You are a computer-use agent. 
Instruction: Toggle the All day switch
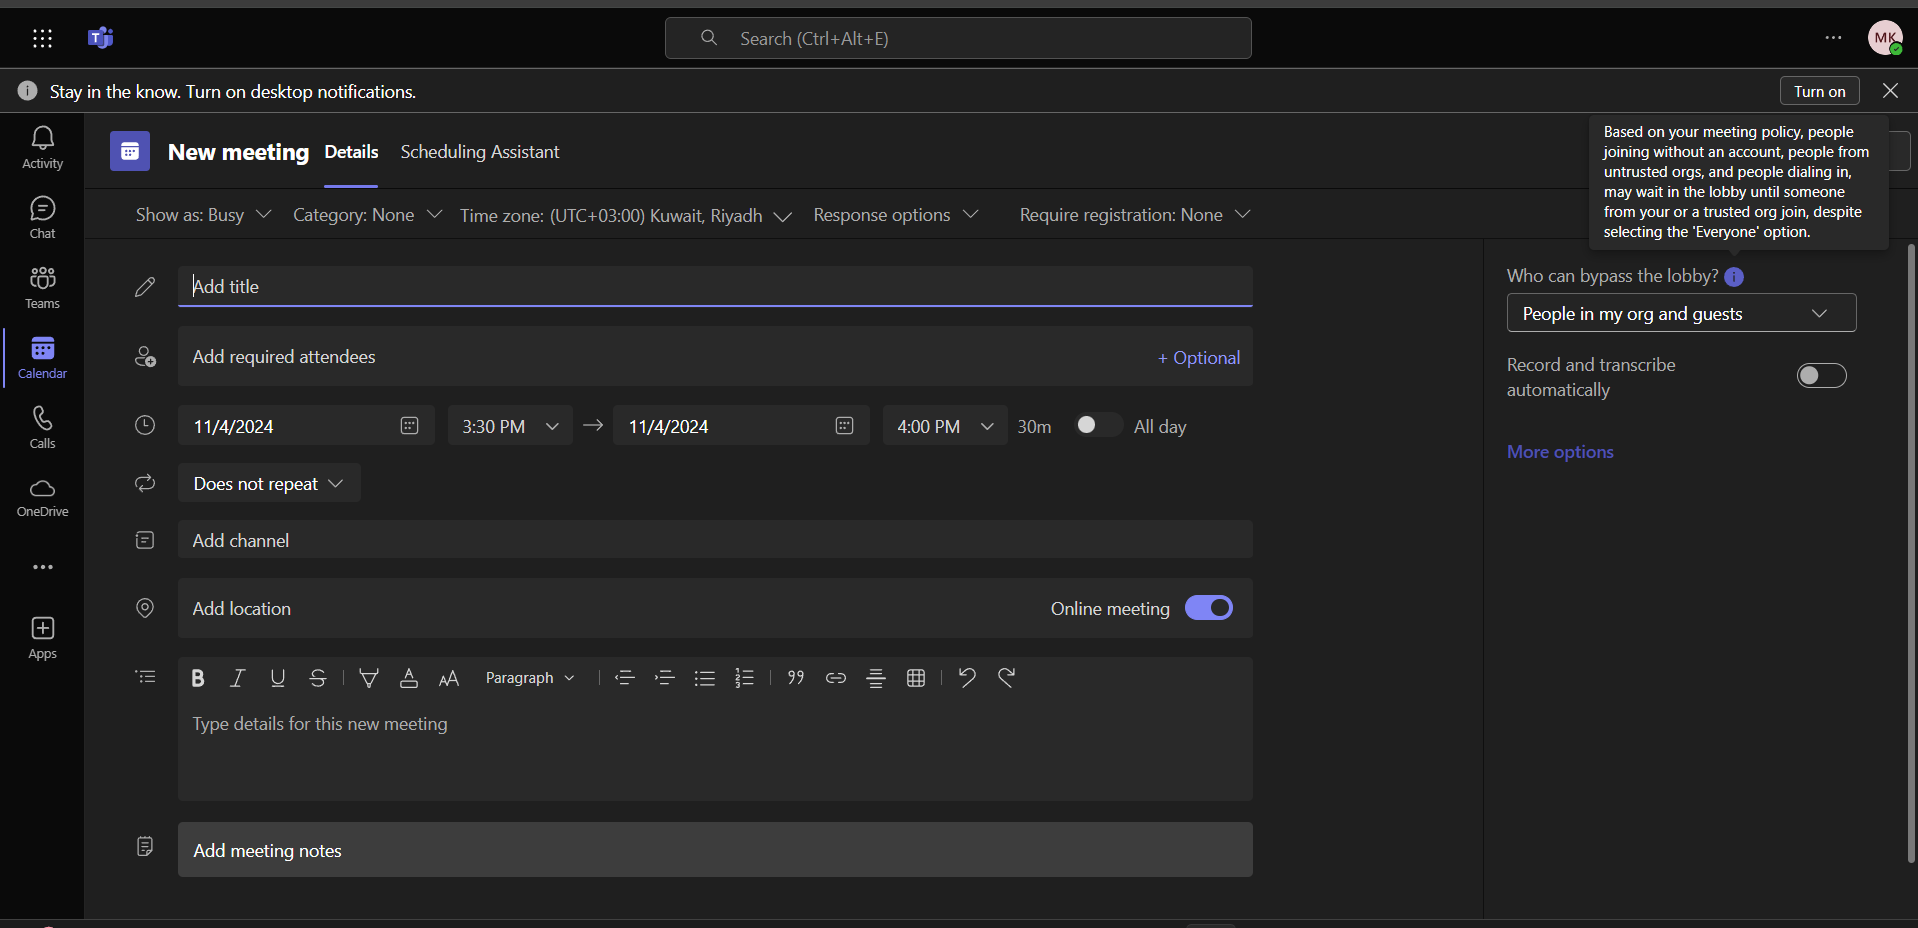point(1096,426)
